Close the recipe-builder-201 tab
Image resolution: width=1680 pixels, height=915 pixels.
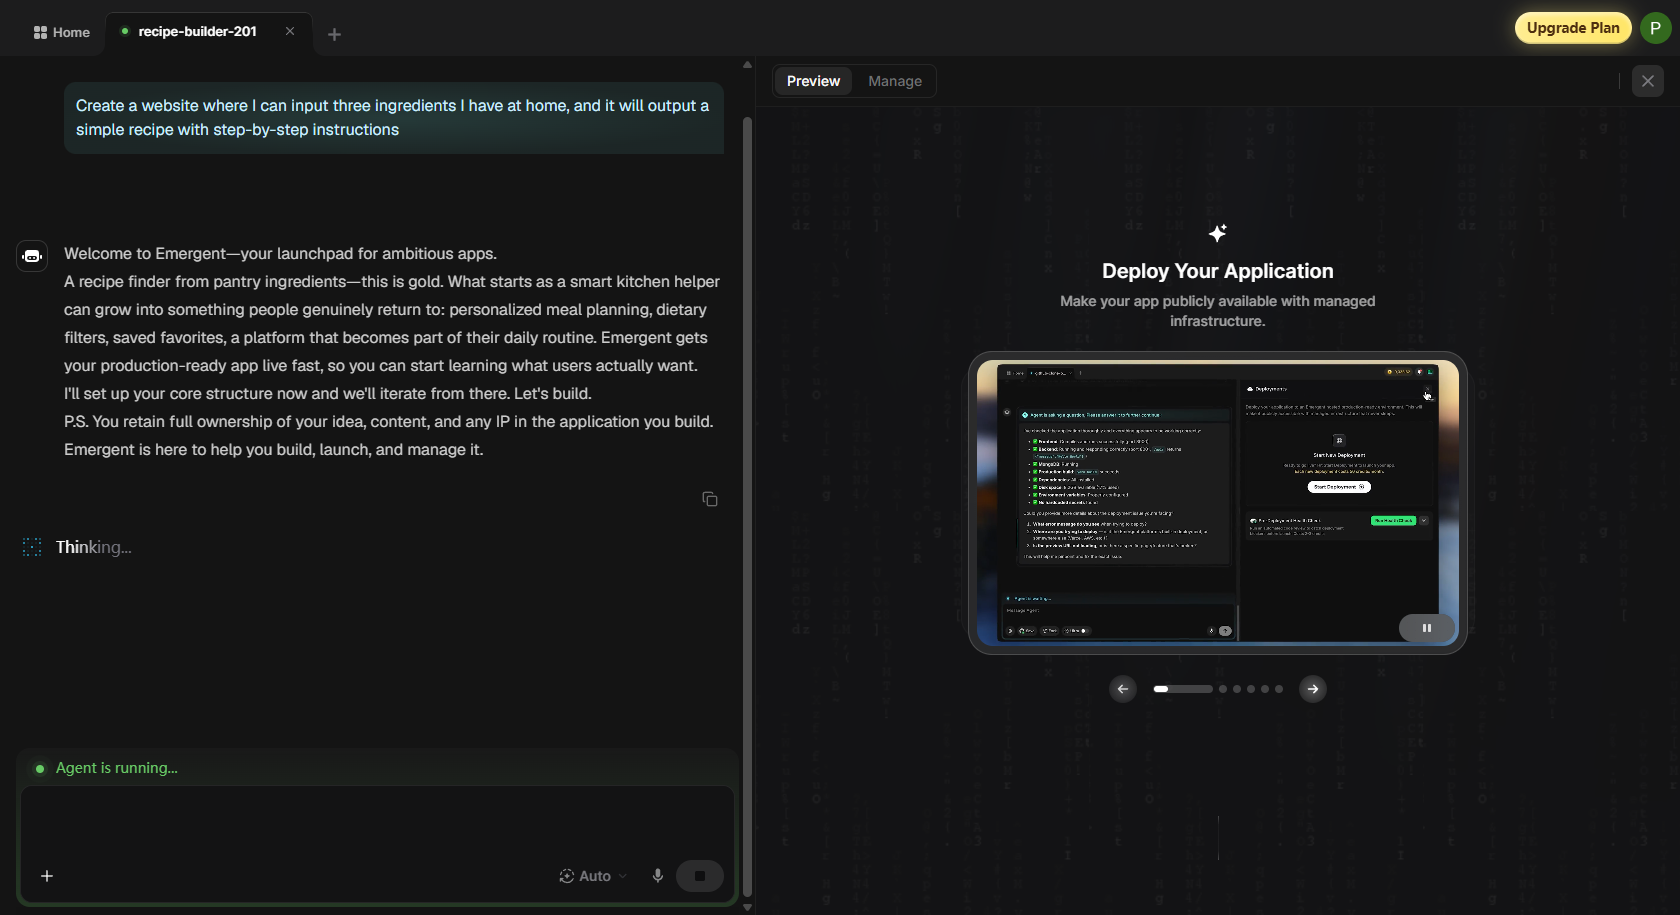[x=290, y=31]
